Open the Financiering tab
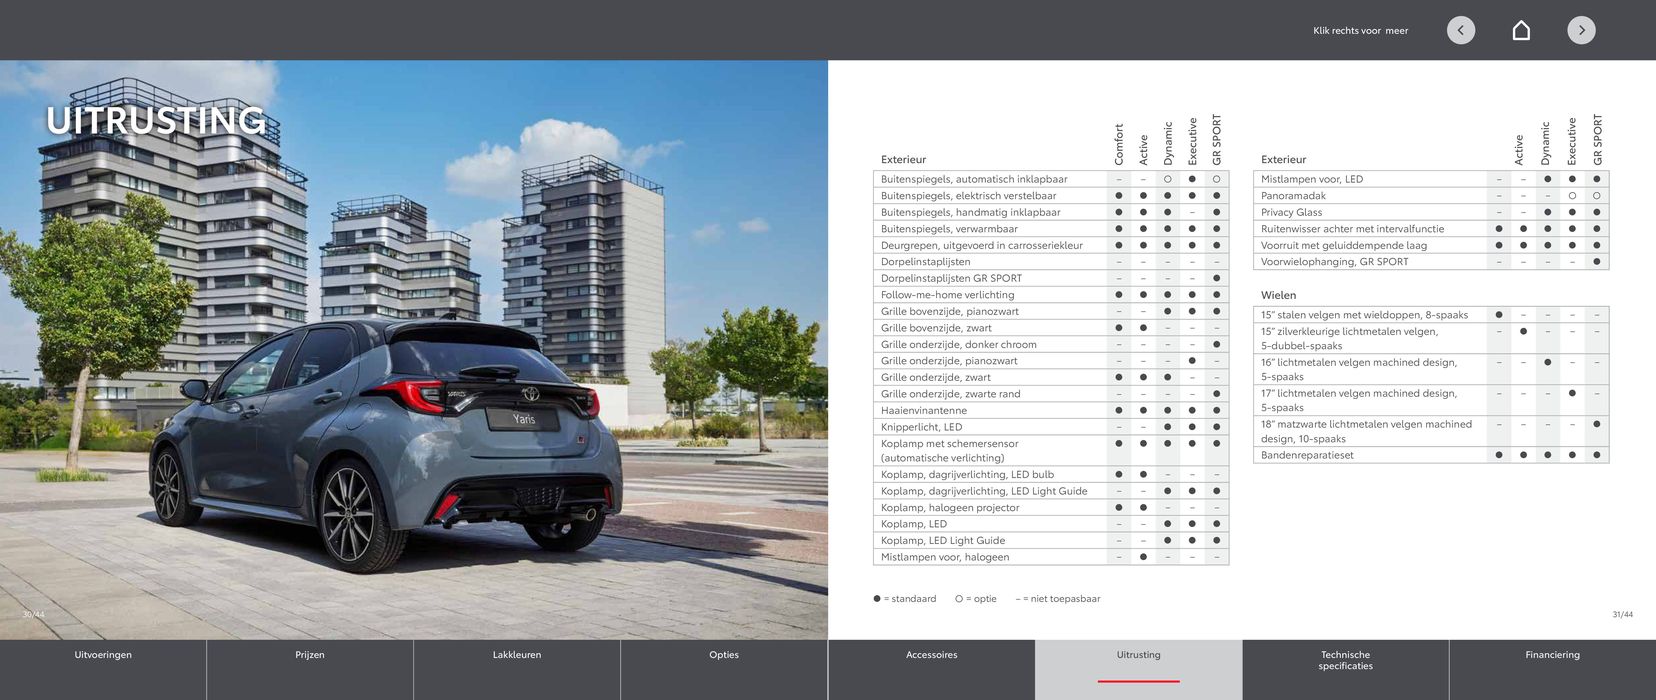 1552,655
